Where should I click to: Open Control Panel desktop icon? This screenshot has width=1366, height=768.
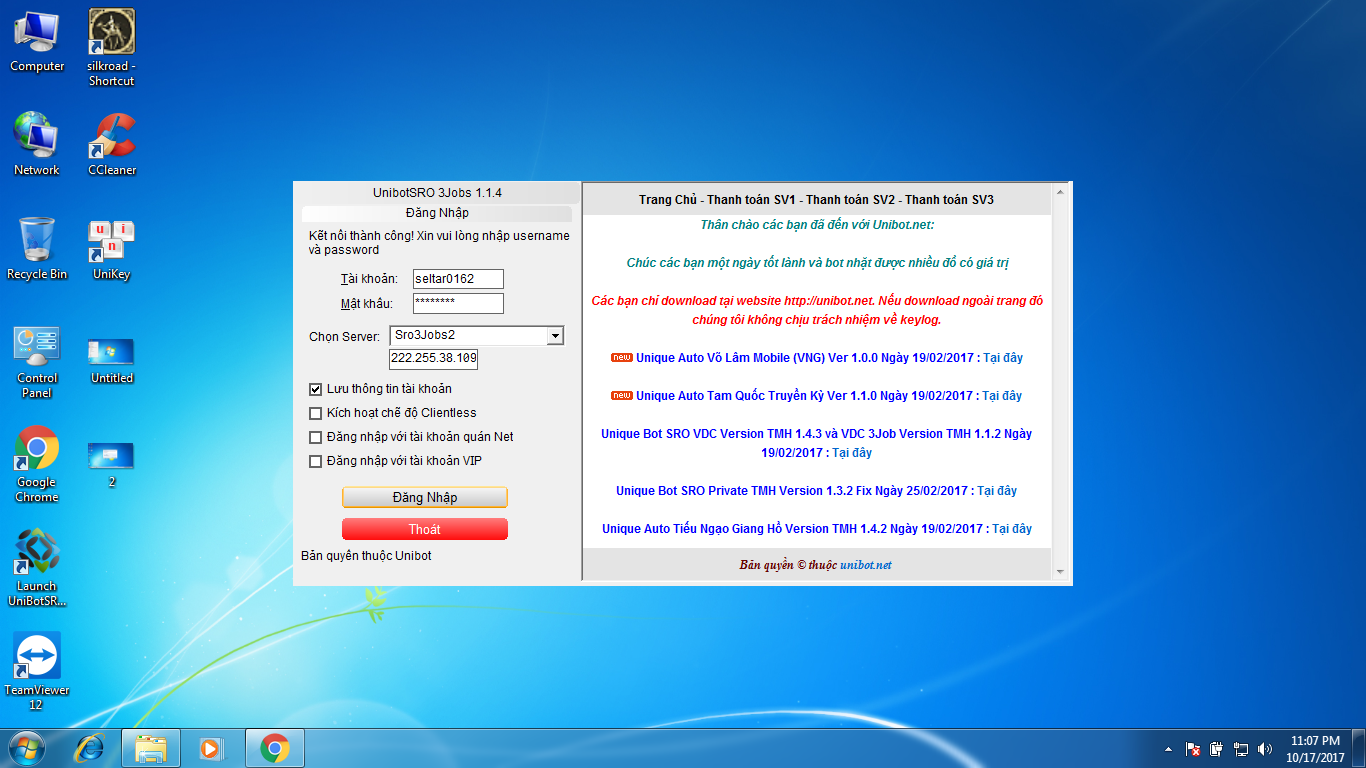point(37,361)
